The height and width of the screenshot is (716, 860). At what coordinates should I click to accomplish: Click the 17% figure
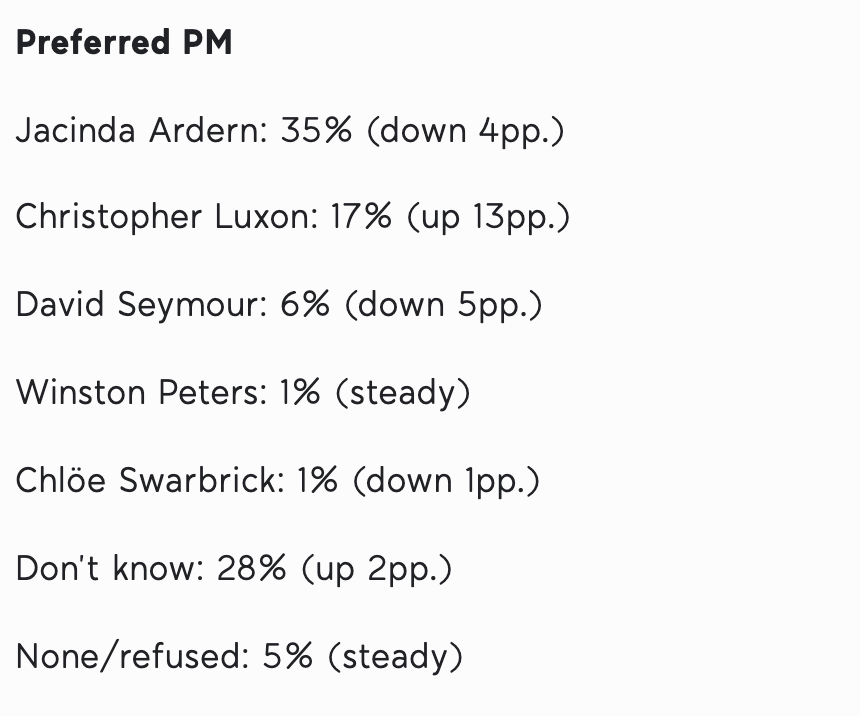(x=361, y=217)
